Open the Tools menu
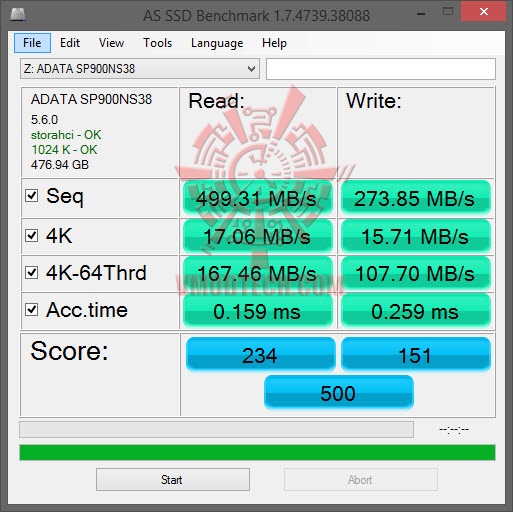513x512 pixels. pyautogui.click(x=157, y=43)
